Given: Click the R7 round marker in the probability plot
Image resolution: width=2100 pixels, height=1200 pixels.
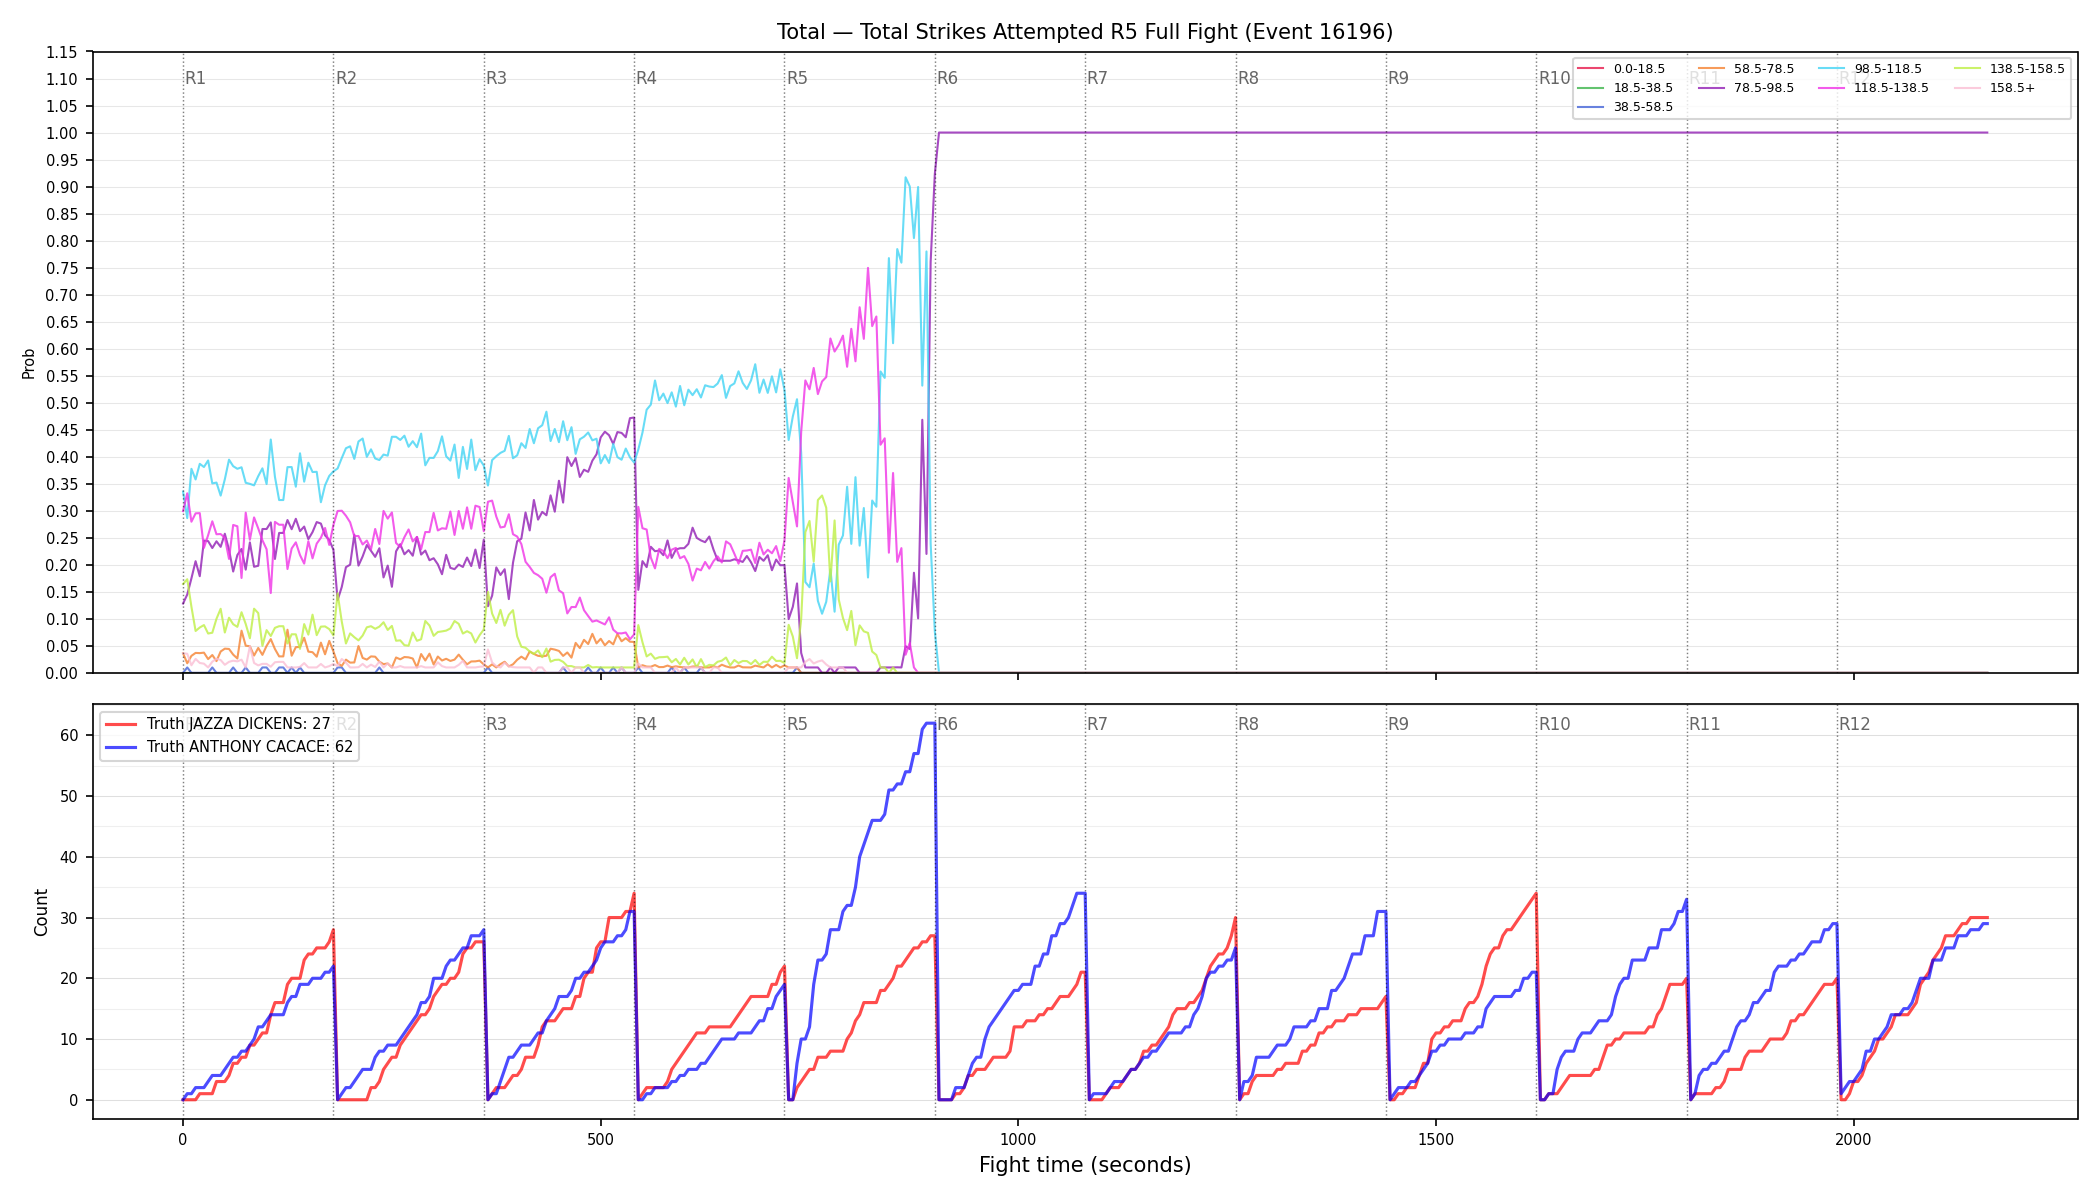Looking at the screenshot, I should 1098,78.
